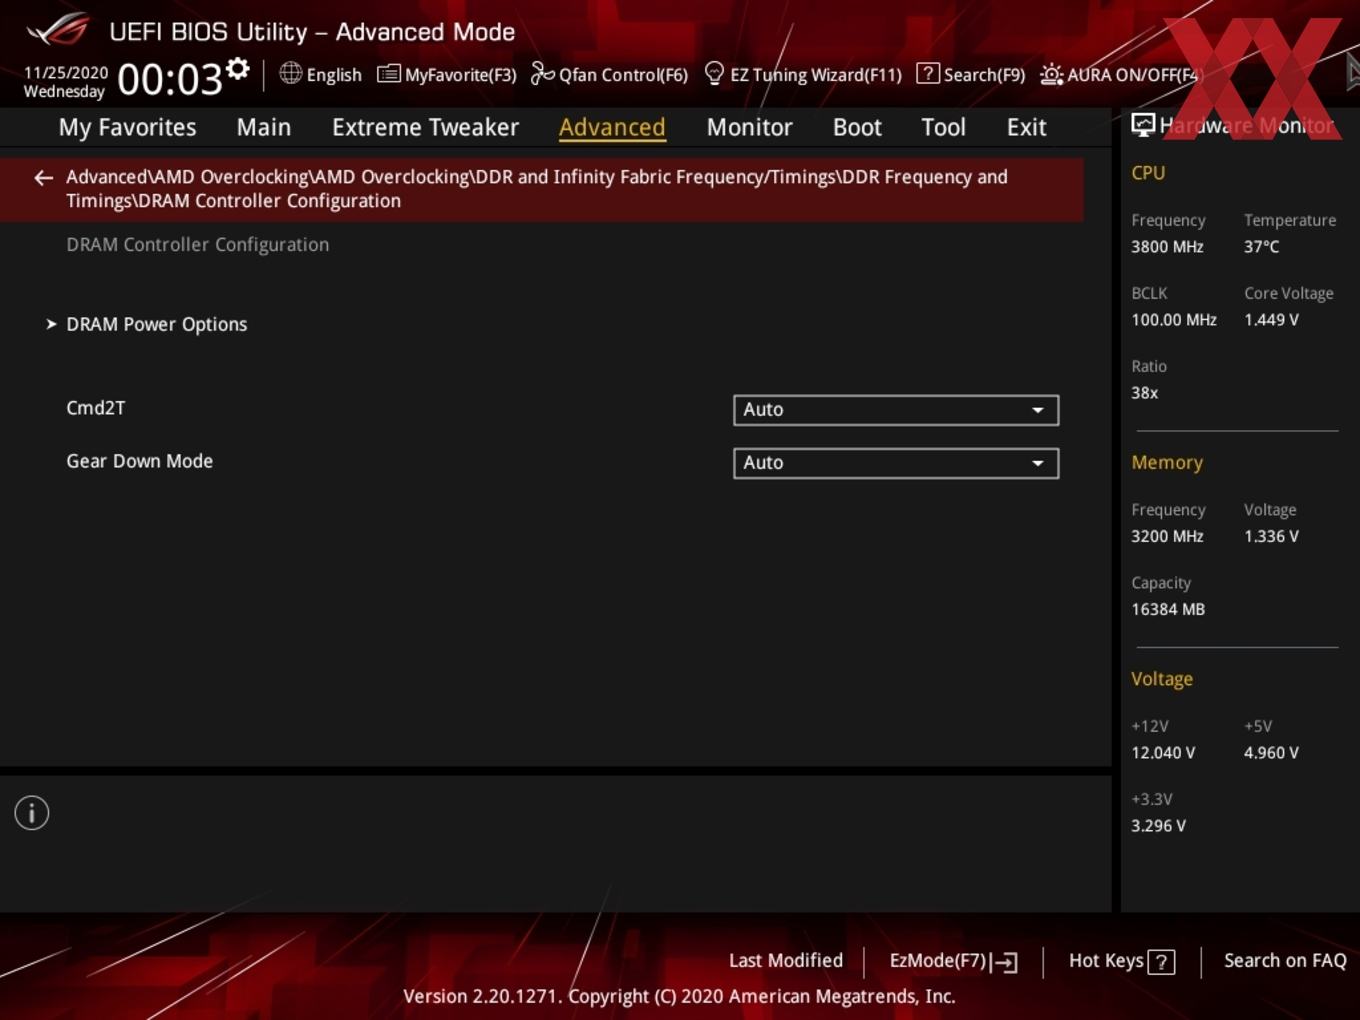Click the 4.960 V reading

[x=1271, y=753]
